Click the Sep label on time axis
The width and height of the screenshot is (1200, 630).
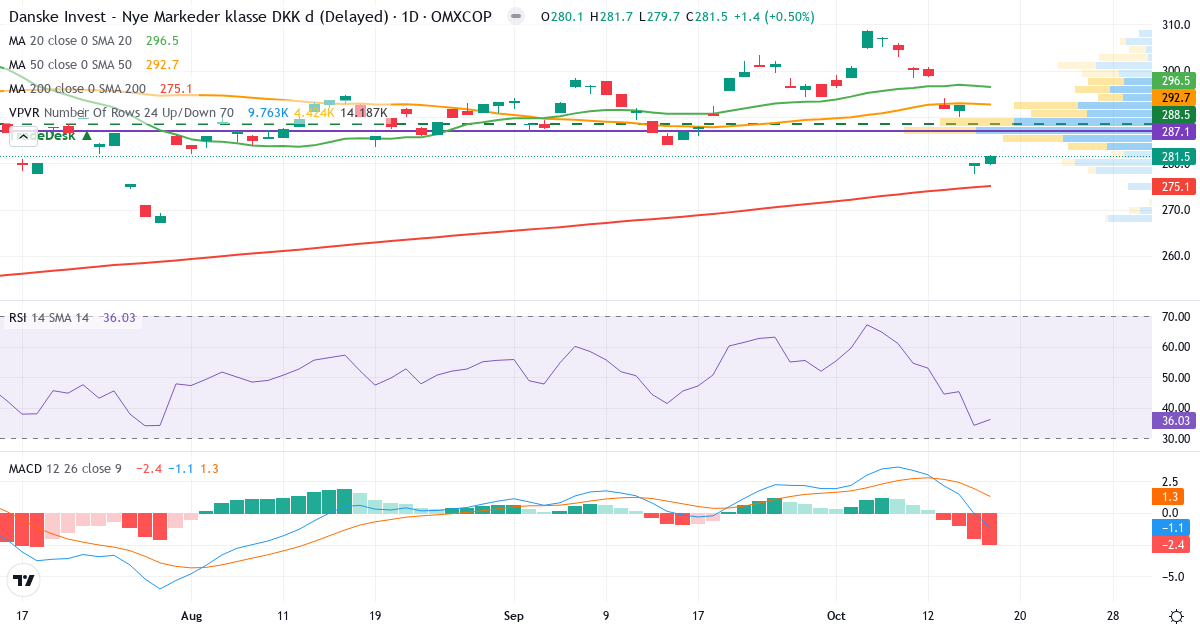(x=513, y=615)
